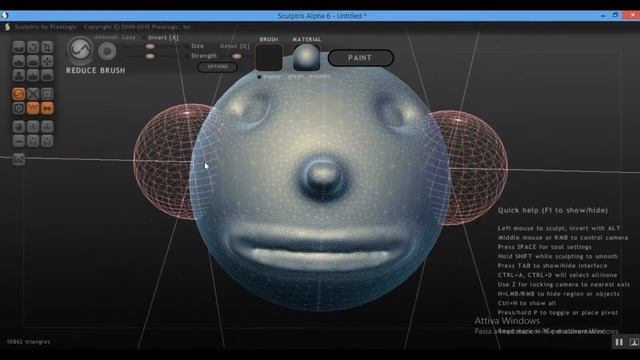Toggle the Enable radio under Brush
This screenshot has height=360, width=640.
(259, 76)
